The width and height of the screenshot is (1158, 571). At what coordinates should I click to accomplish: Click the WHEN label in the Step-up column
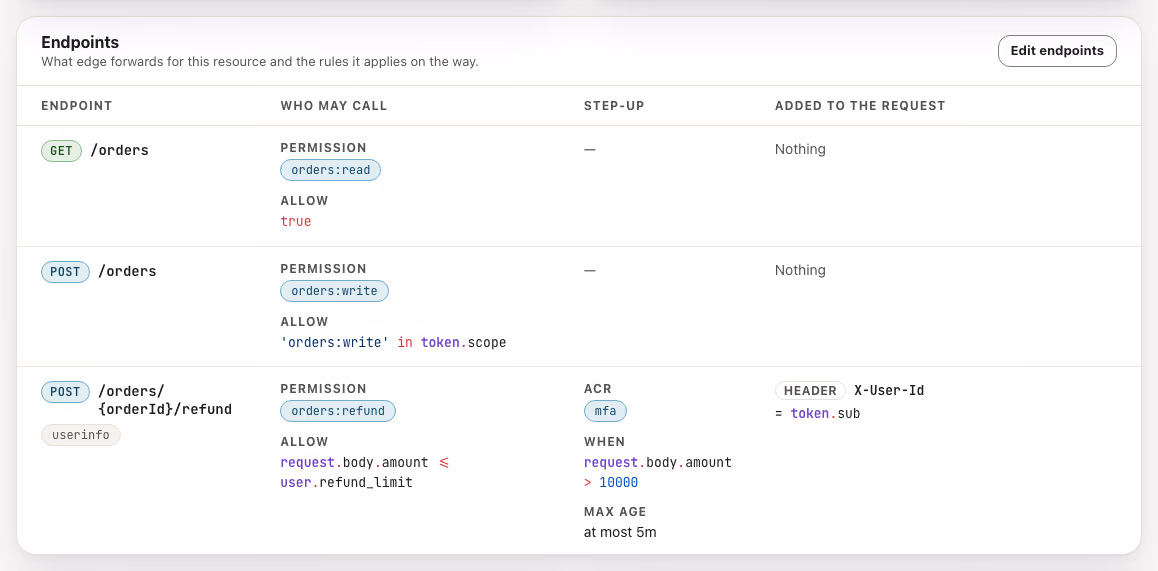(x=604, y=442)
